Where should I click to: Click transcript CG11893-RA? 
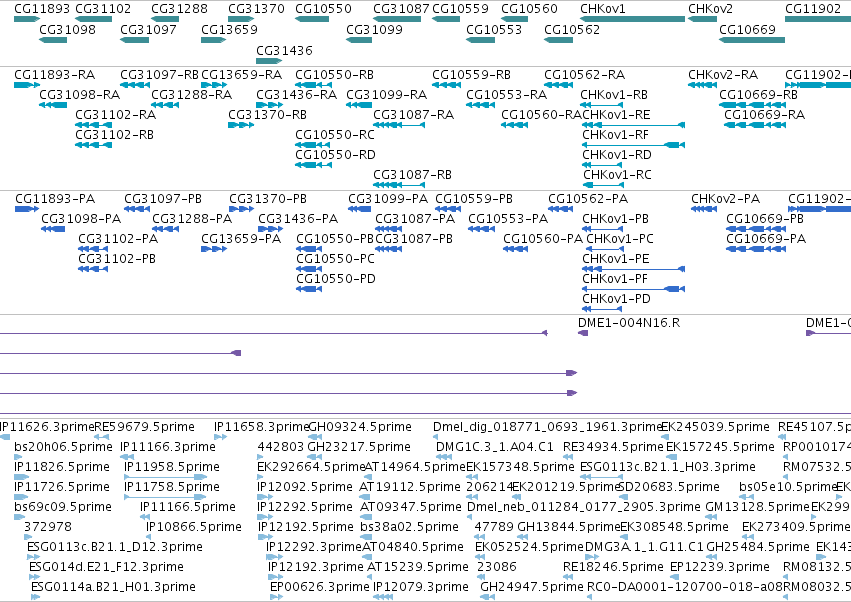tap(54, 74)
